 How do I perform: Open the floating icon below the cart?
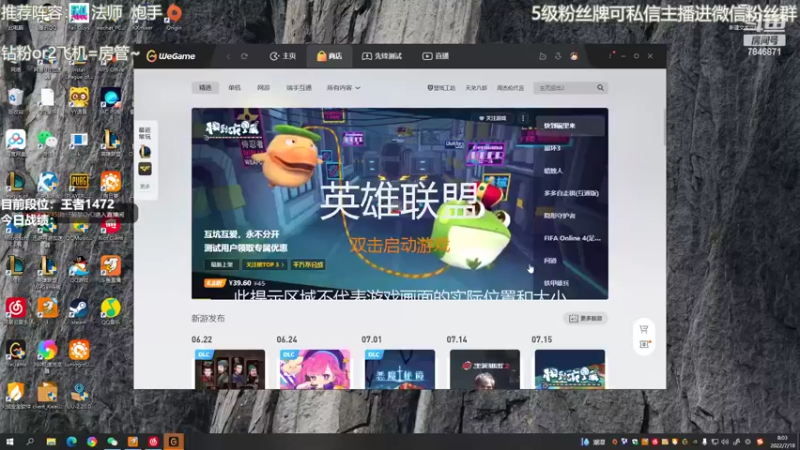click(644, 345)
